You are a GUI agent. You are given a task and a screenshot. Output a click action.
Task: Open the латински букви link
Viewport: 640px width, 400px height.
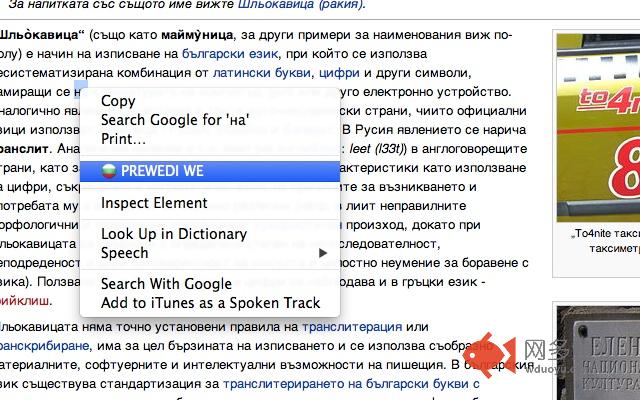262,73
